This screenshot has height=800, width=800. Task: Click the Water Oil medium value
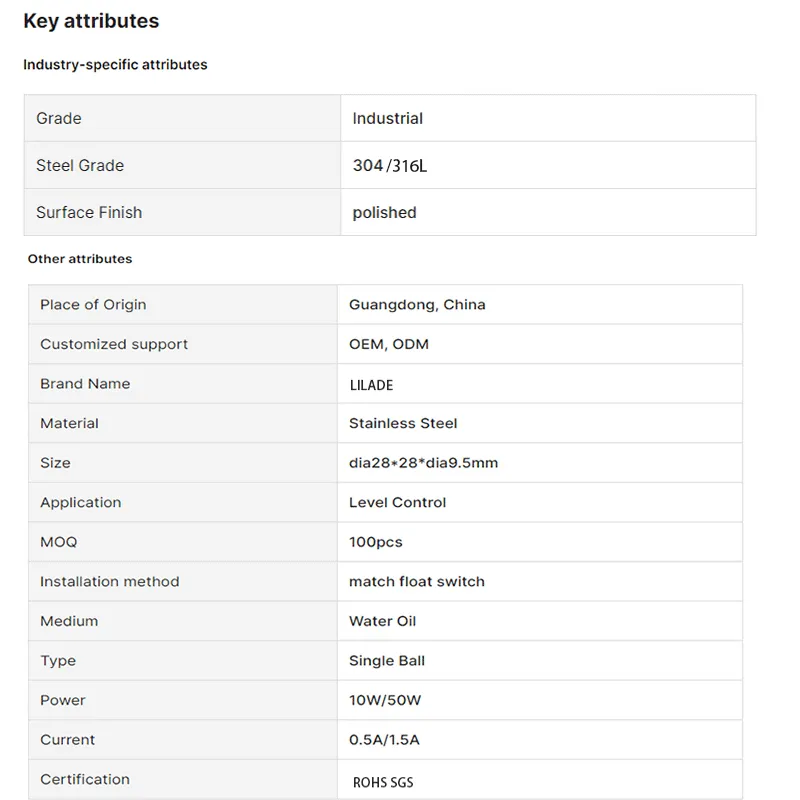382,621
